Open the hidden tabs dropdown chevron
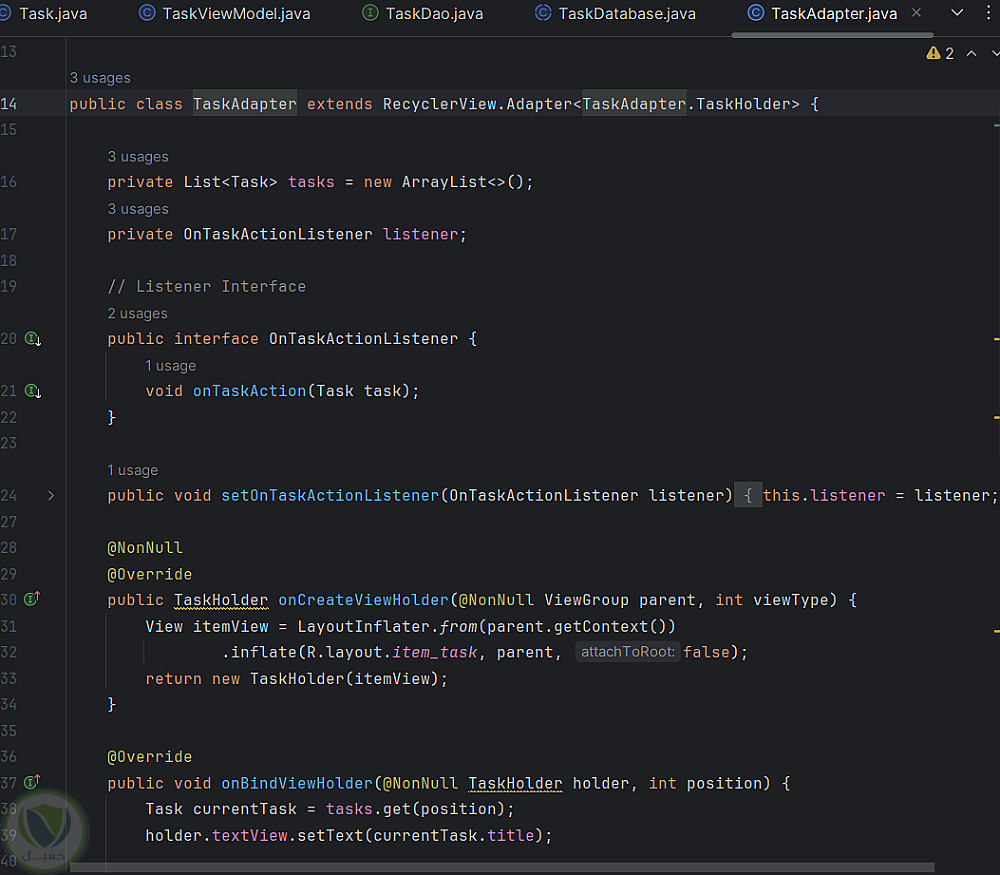 pyautogui.click(x=957, y=13)
